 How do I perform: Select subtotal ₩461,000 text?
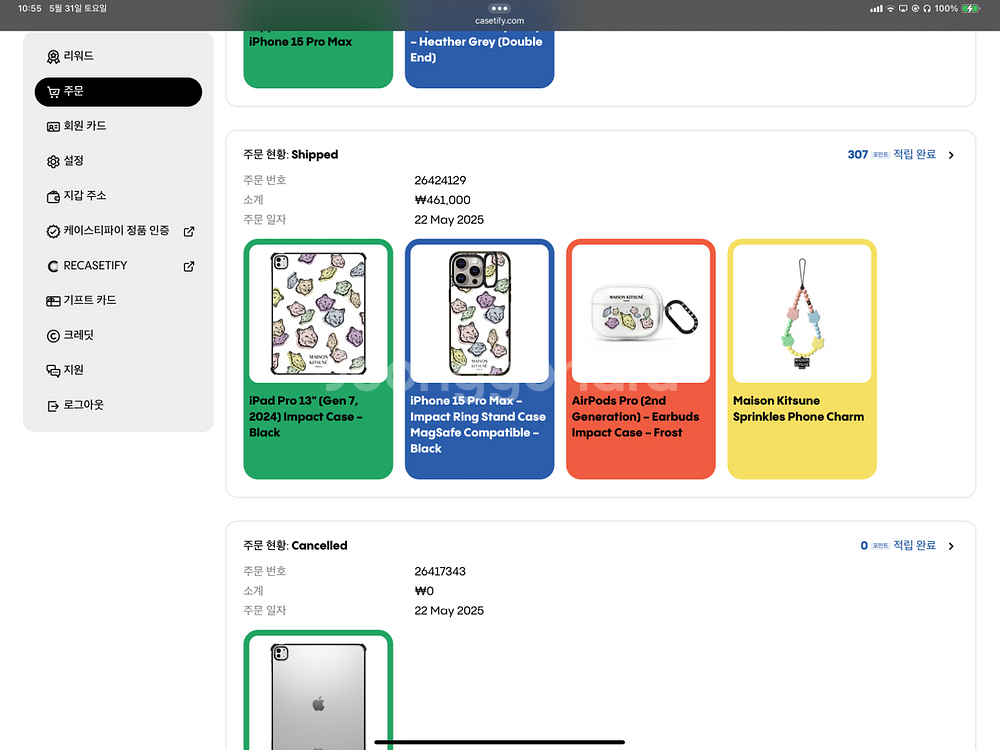point(443,200)
